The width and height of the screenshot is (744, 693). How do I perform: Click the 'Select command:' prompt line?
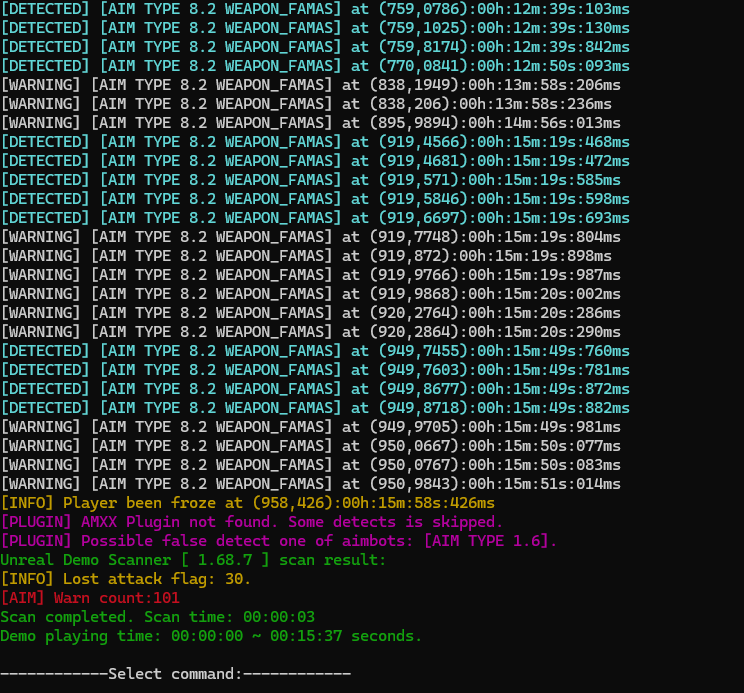(176, 674)
